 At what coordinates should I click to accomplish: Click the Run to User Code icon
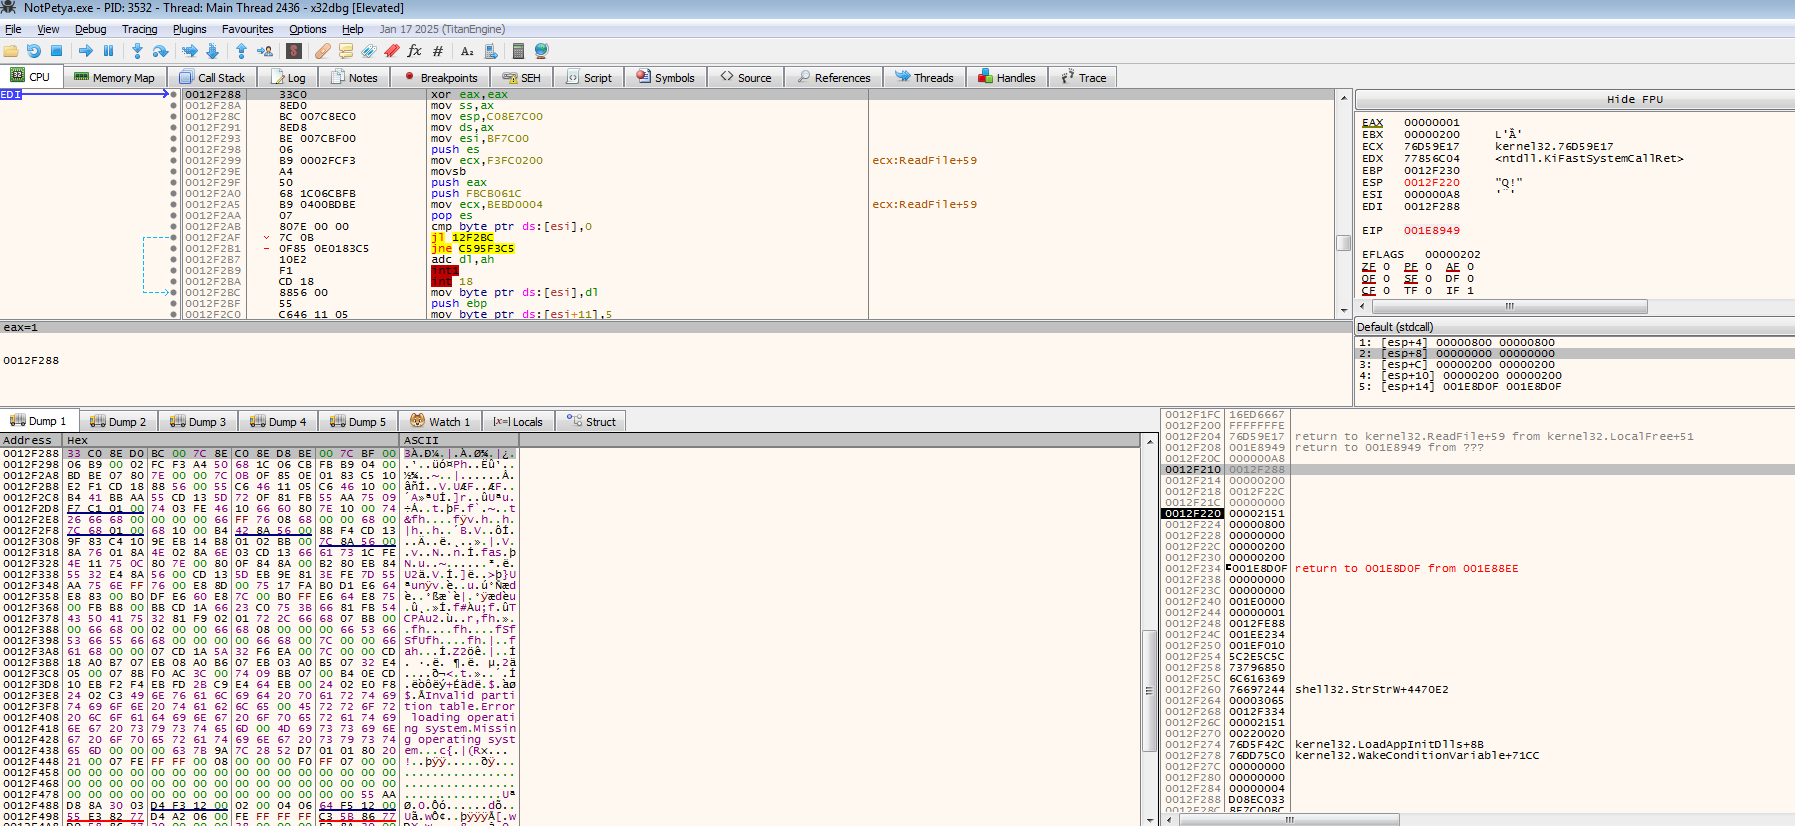pyautogui.click(x=265, y=51)
